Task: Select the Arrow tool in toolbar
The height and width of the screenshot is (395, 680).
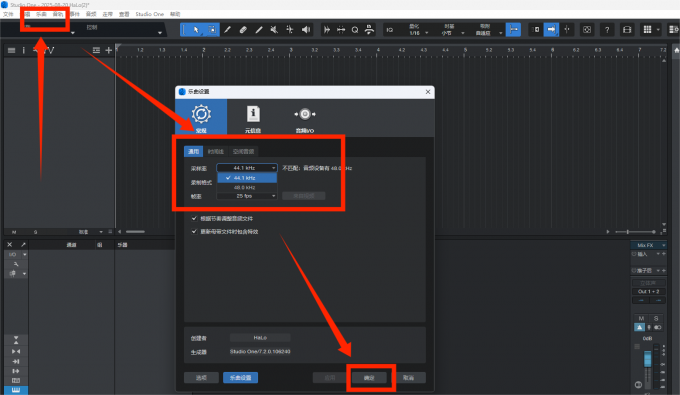Action: click(196, 29)
